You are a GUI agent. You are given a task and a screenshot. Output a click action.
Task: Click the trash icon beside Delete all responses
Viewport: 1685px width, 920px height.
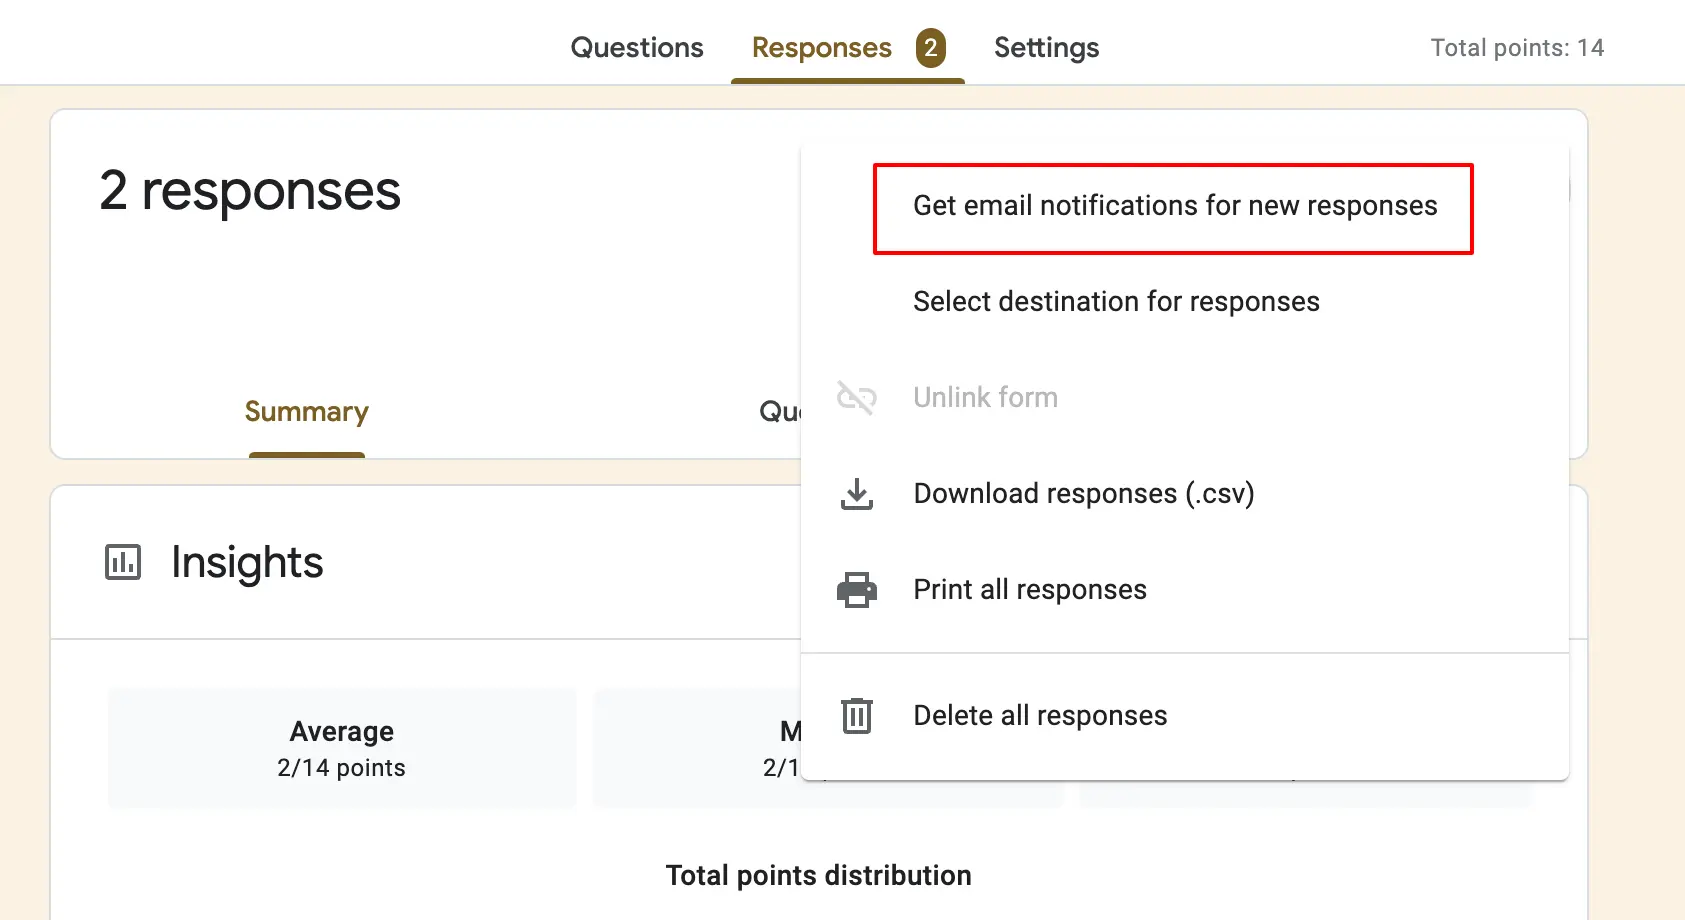coord(857,715)
